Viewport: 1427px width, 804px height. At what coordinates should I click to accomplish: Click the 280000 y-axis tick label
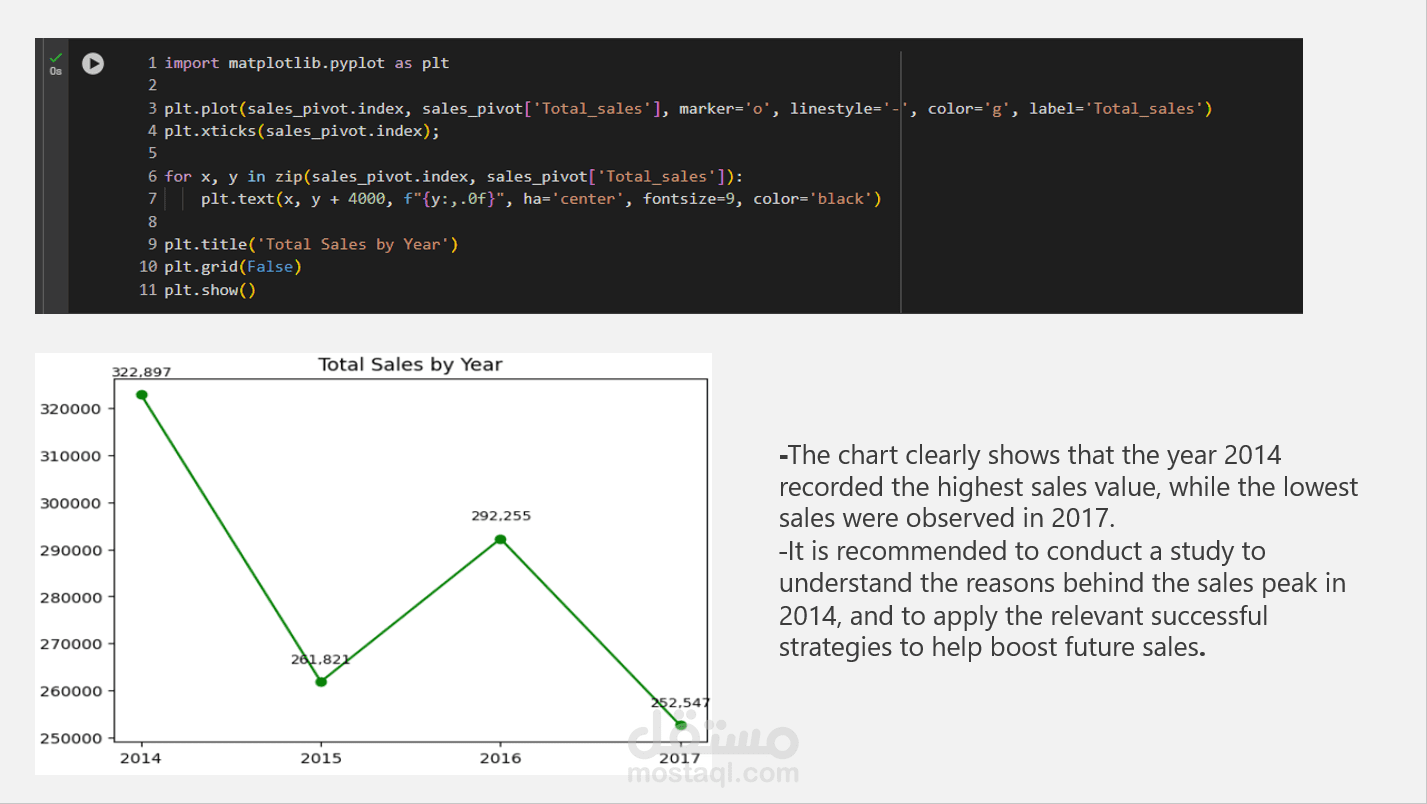(x=72, y=597)
